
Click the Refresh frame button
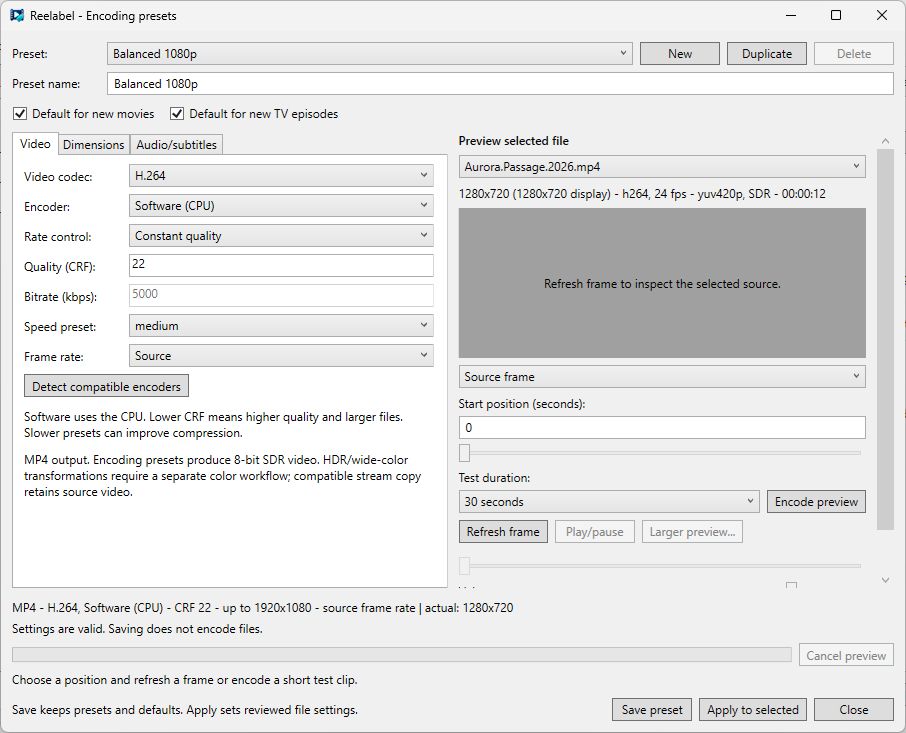(x=503, y=531)
